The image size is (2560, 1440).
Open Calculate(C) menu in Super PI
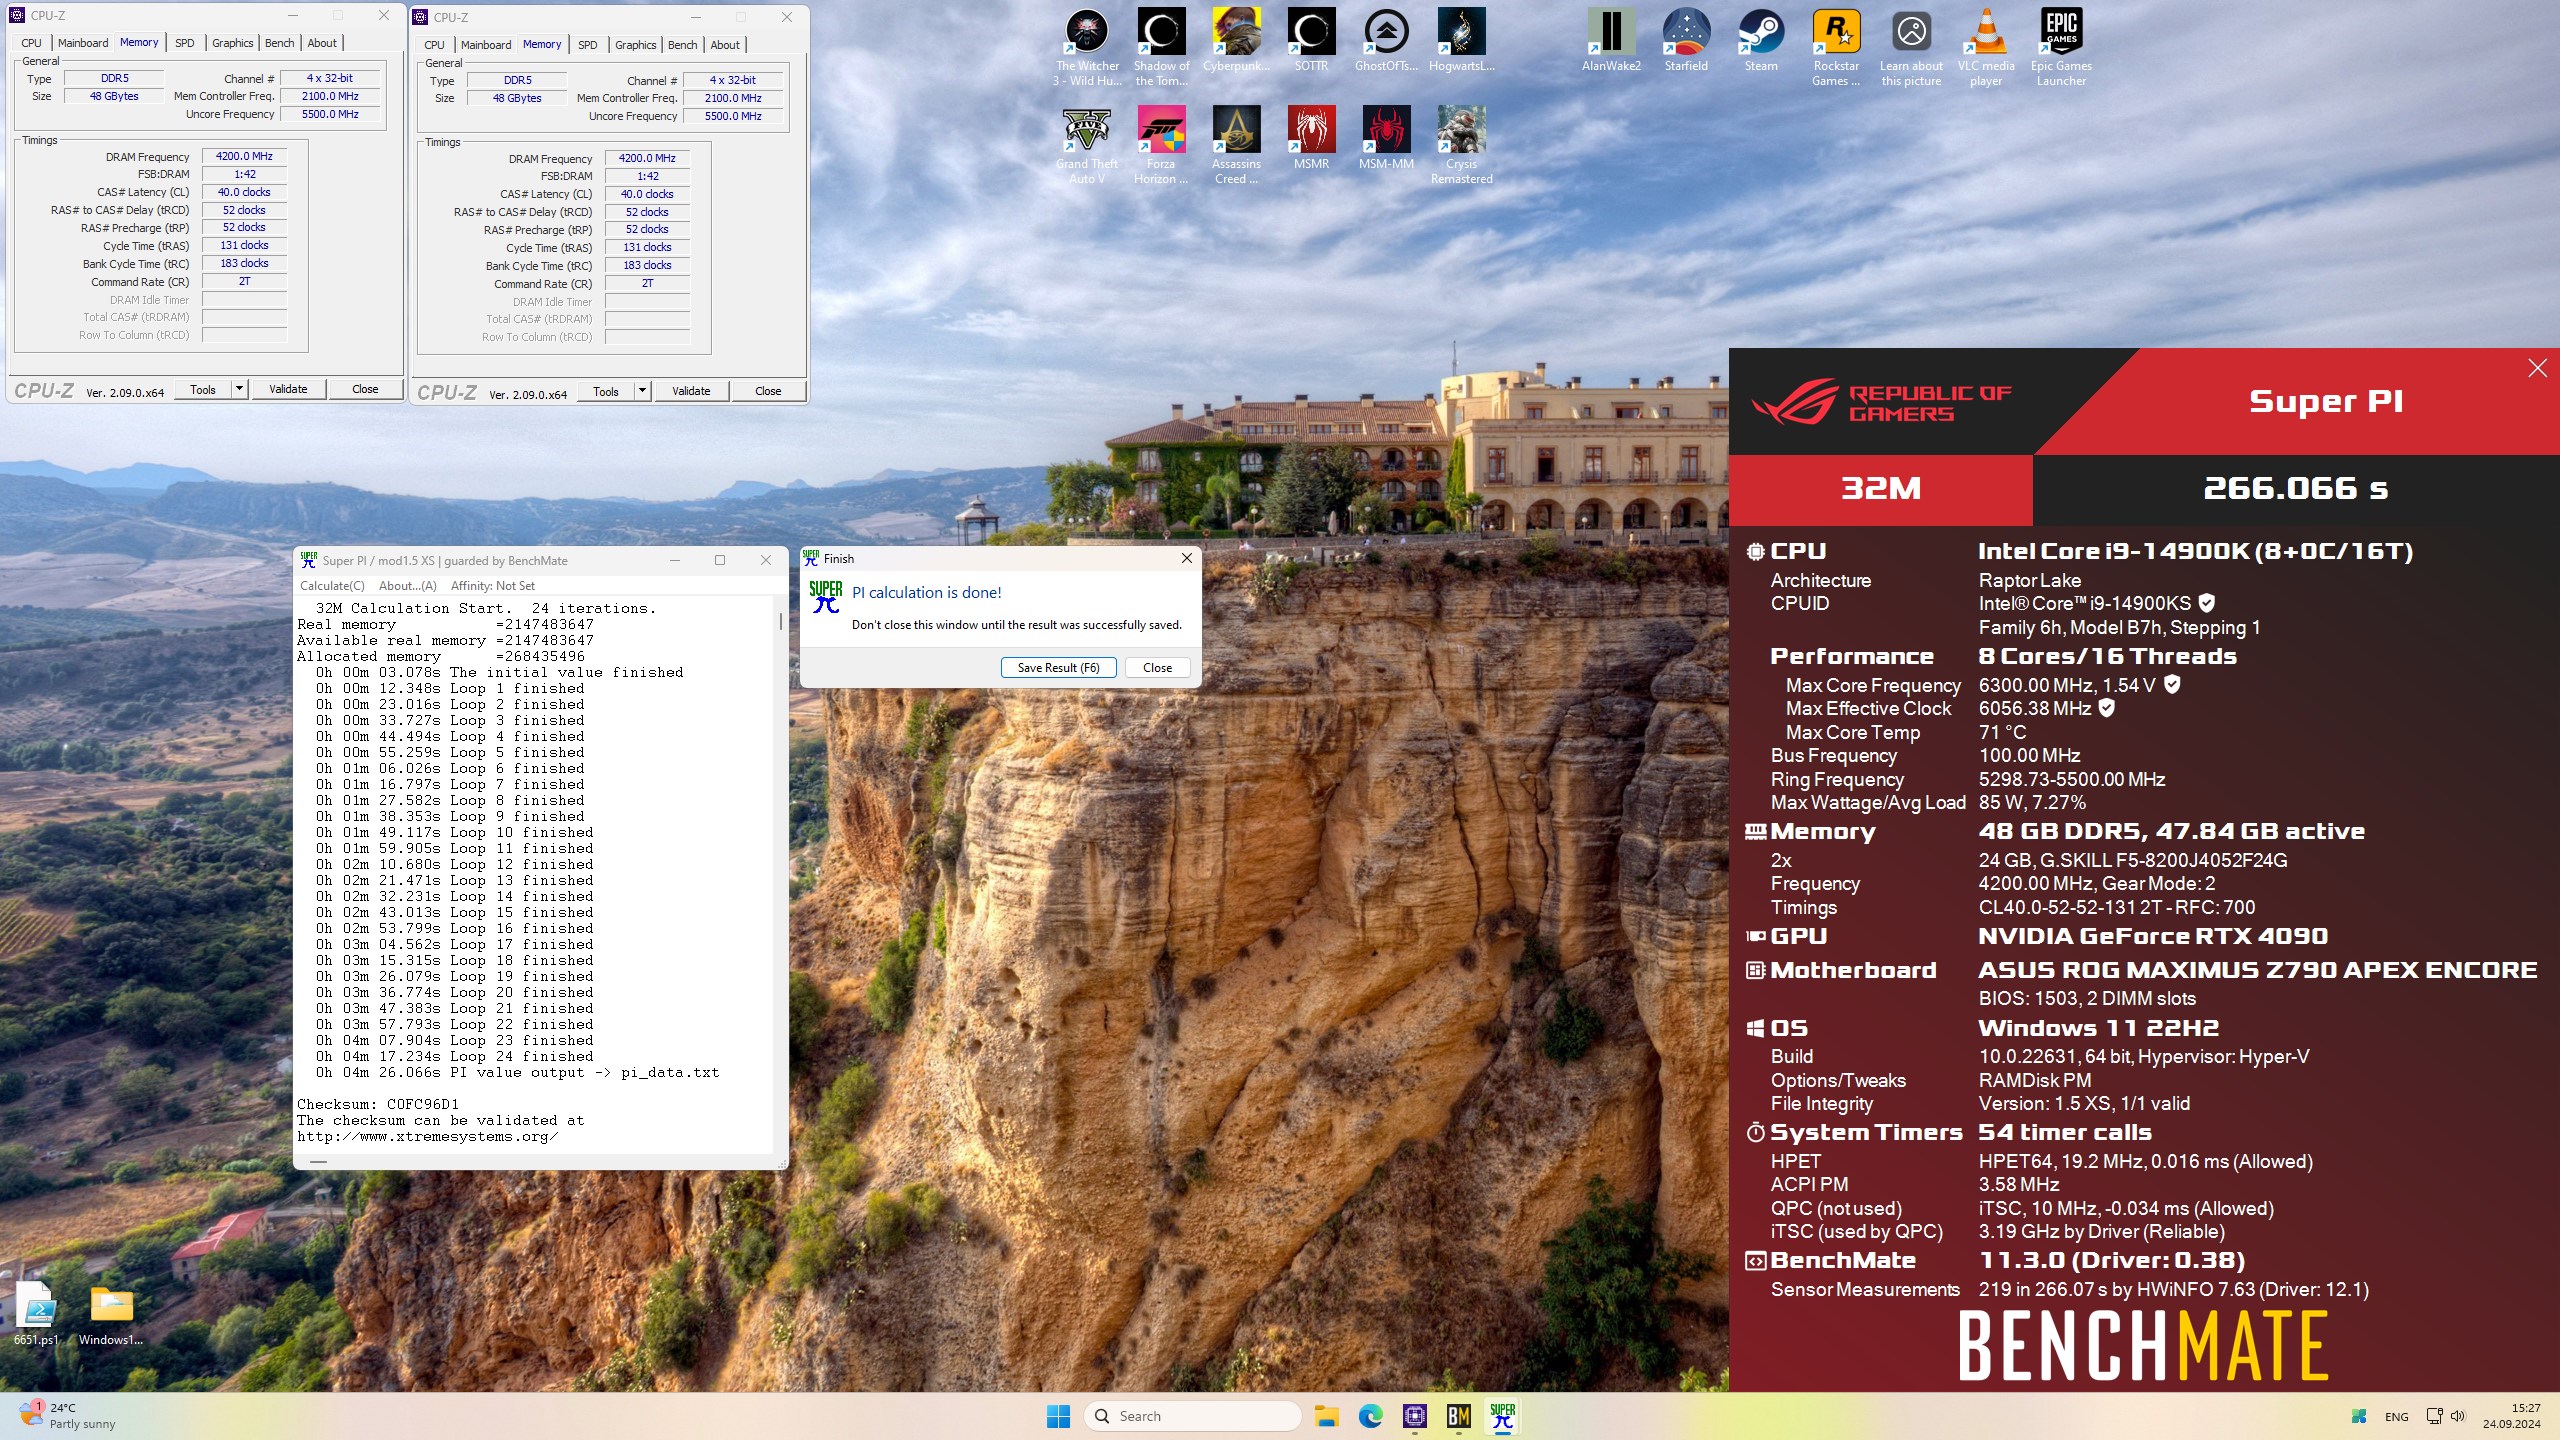coord(332,586)
